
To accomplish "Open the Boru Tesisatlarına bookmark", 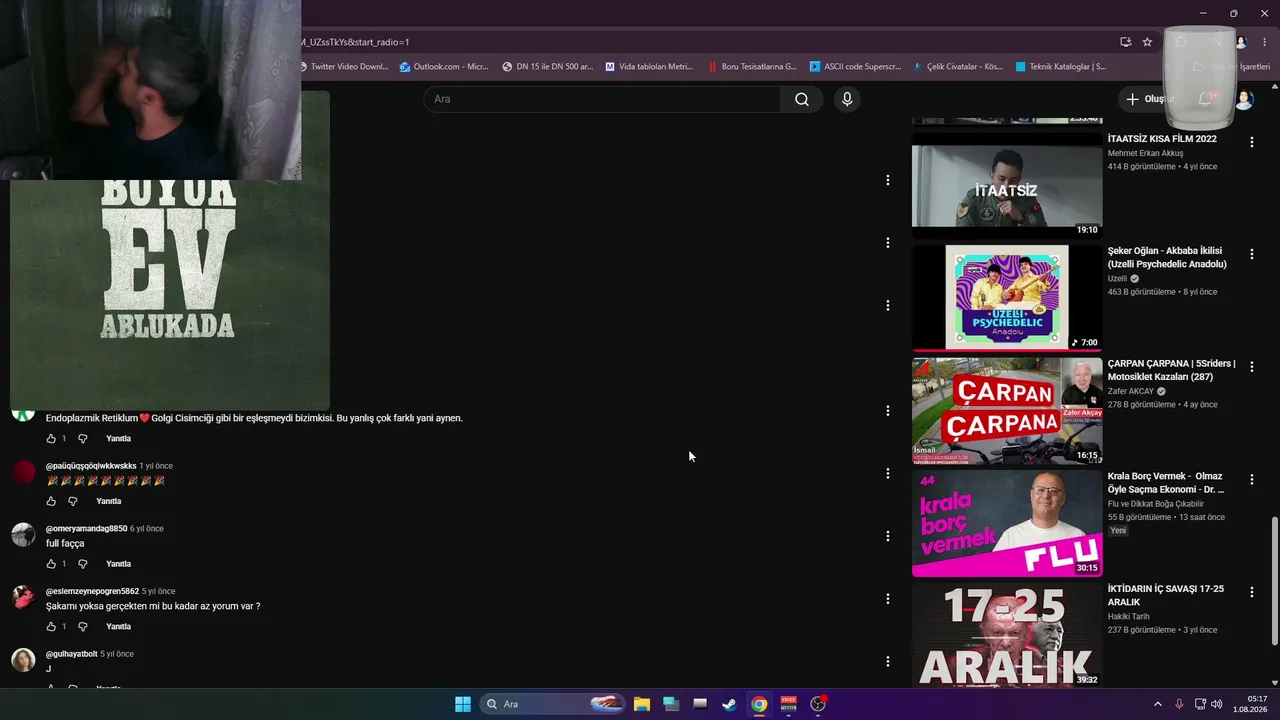I will coord(751,67).
